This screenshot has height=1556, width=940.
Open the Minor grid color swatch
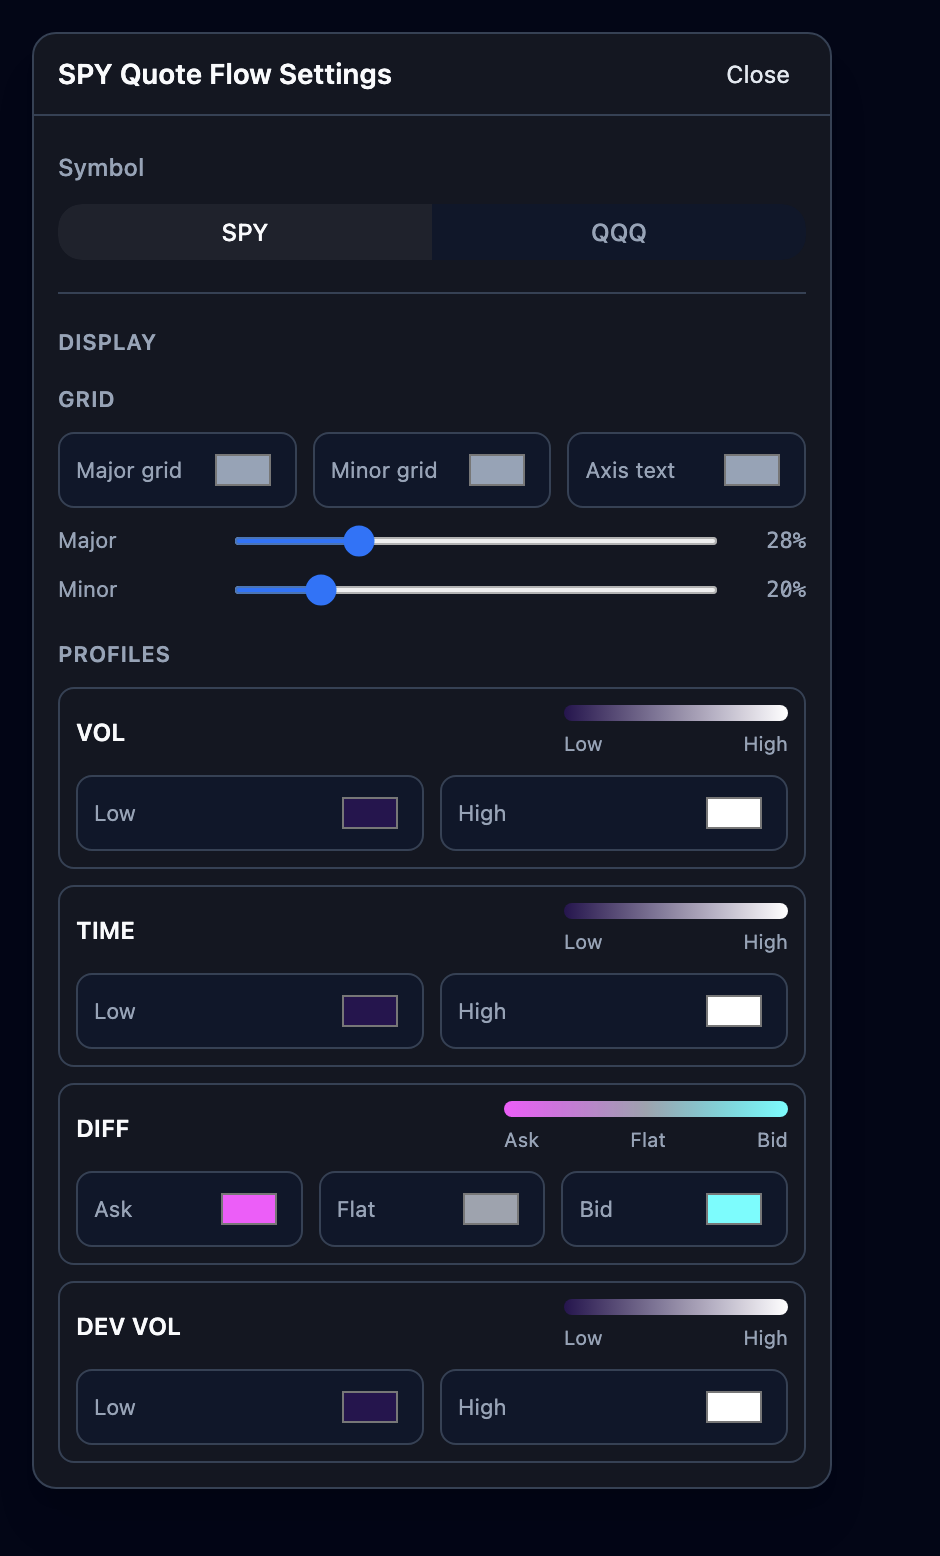coord(497,470)
